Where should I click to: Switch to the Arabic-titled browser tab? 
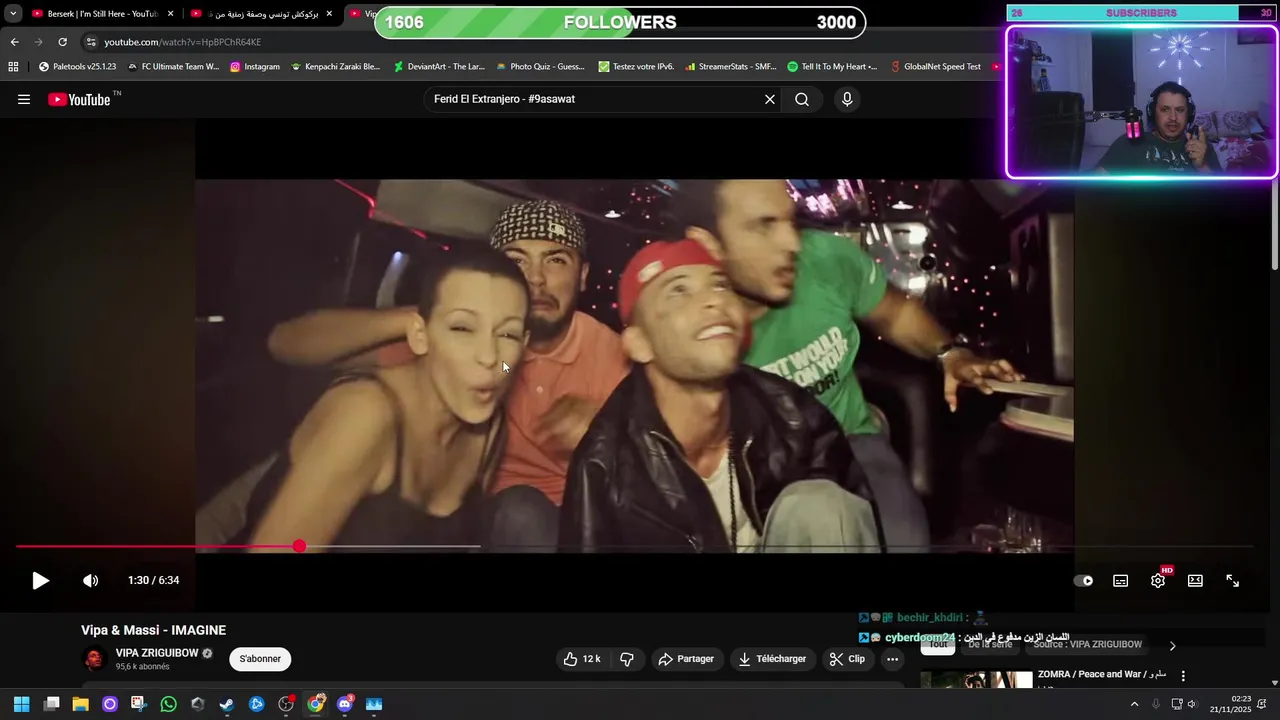262,14
